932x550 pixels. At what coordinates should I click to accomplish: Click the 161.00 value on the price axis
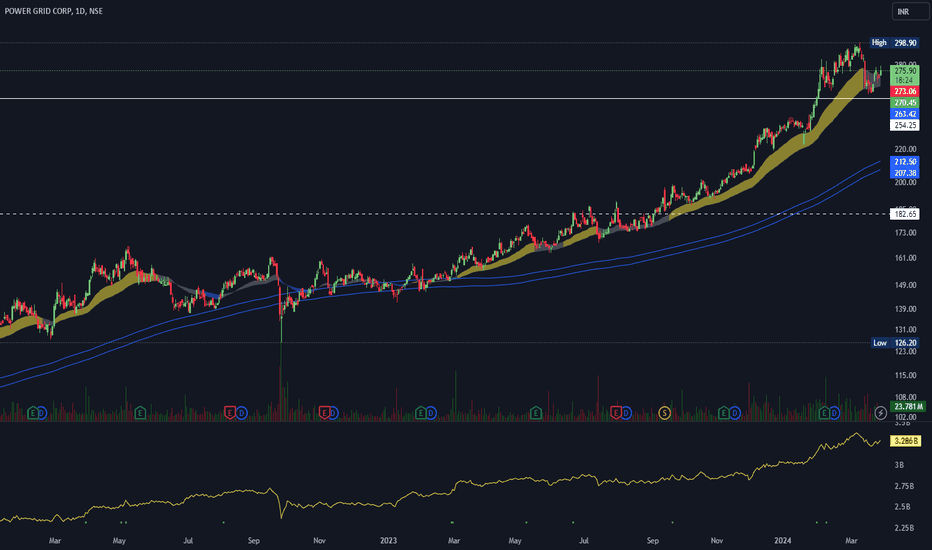[905, 258]
